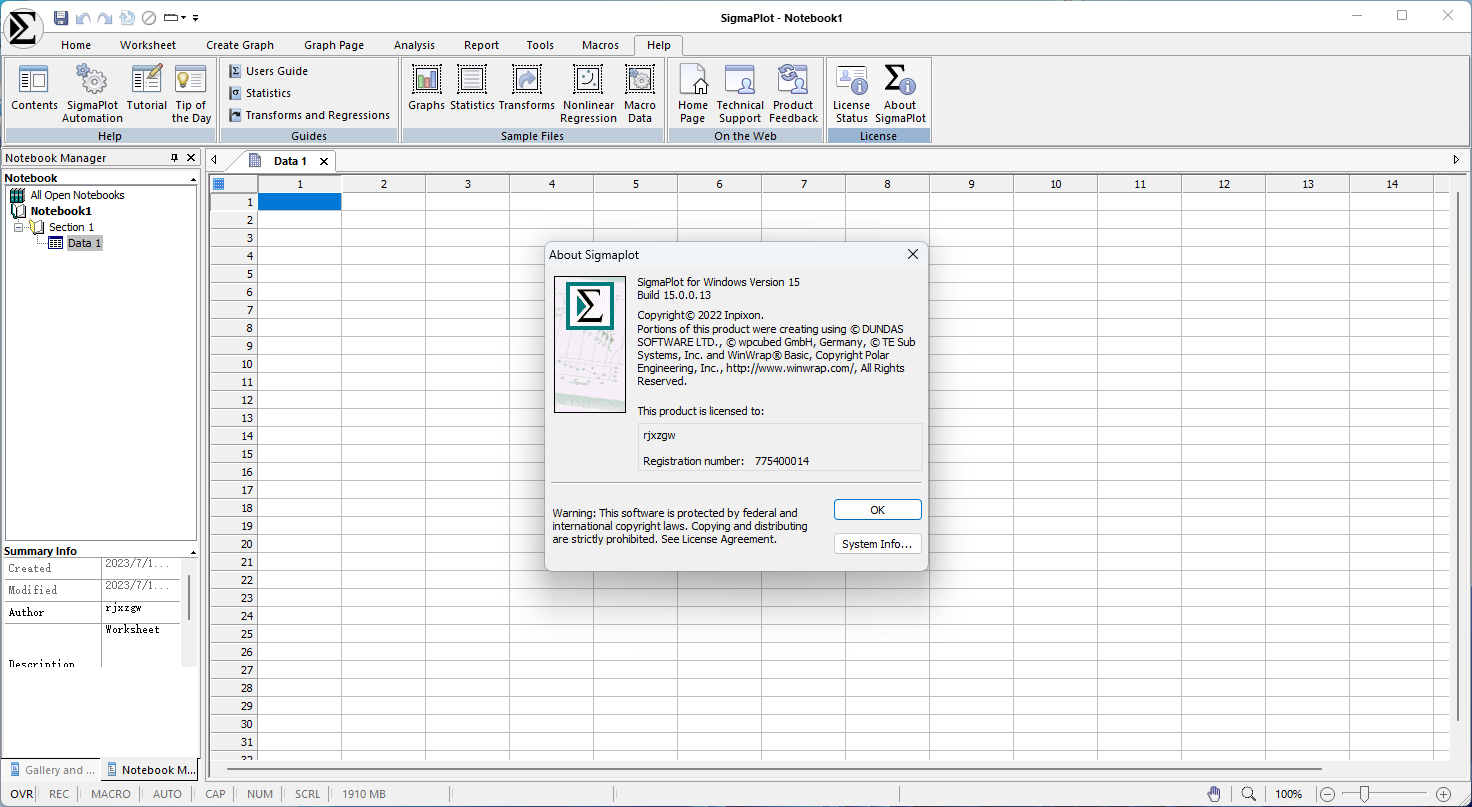The image size is (1472, 807).
Task: Collapse the Summary Info pane arrow
Action: coord(193,552)
